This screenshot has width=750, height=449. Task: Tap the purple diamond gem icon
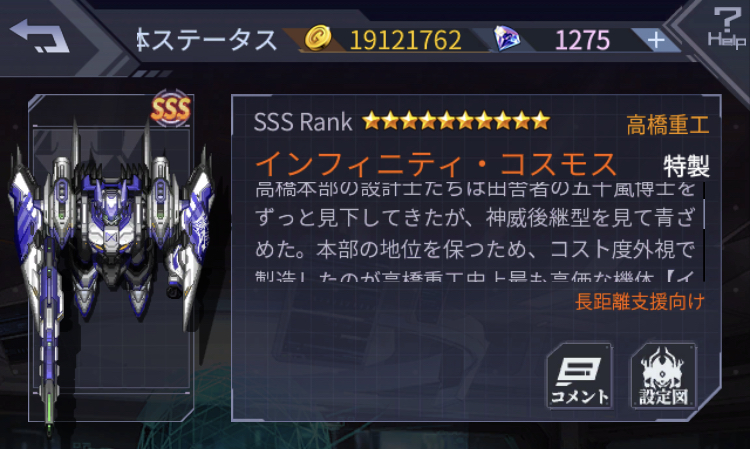point(507,39)
